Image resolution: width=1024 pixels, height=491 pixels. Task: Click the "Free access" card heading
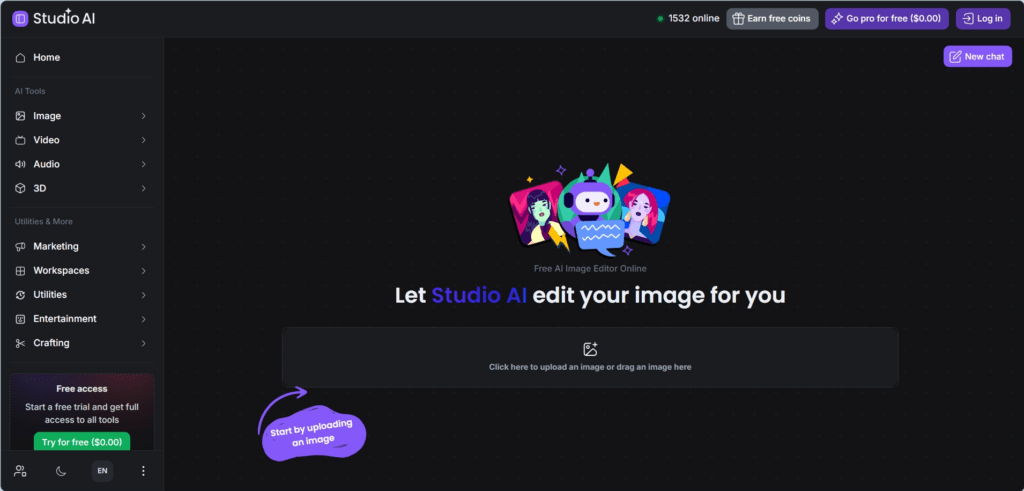pyautogui.click(x=82, y=388)
